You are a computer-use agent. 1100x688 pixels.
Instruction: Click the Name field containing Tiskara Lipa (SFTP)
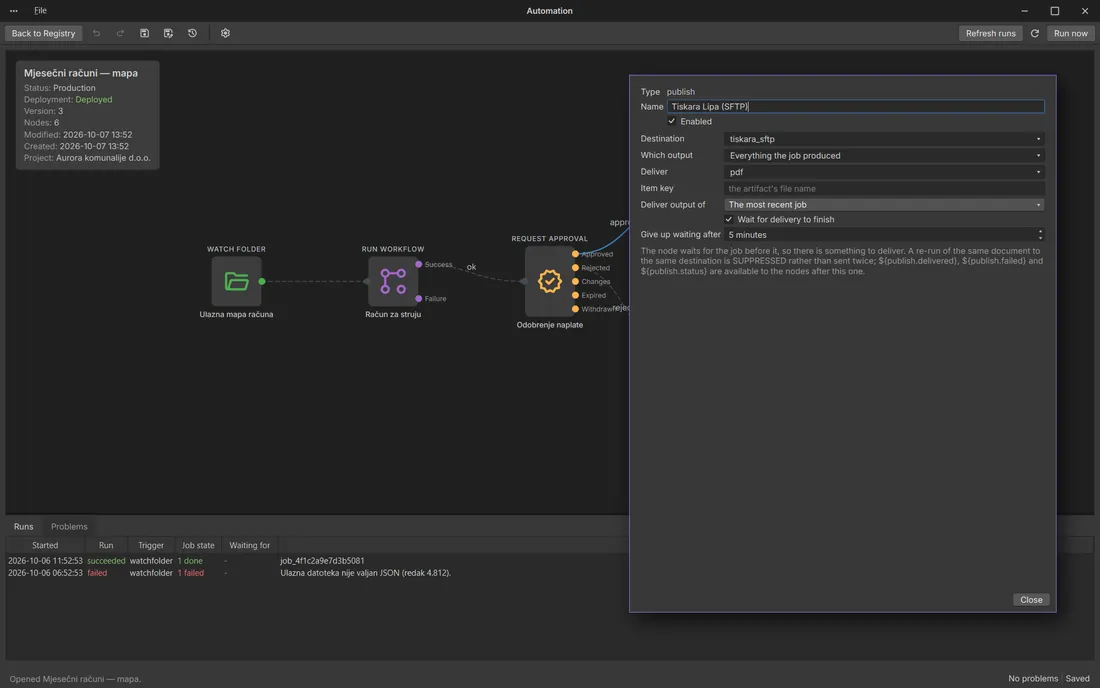coord(856,107)
